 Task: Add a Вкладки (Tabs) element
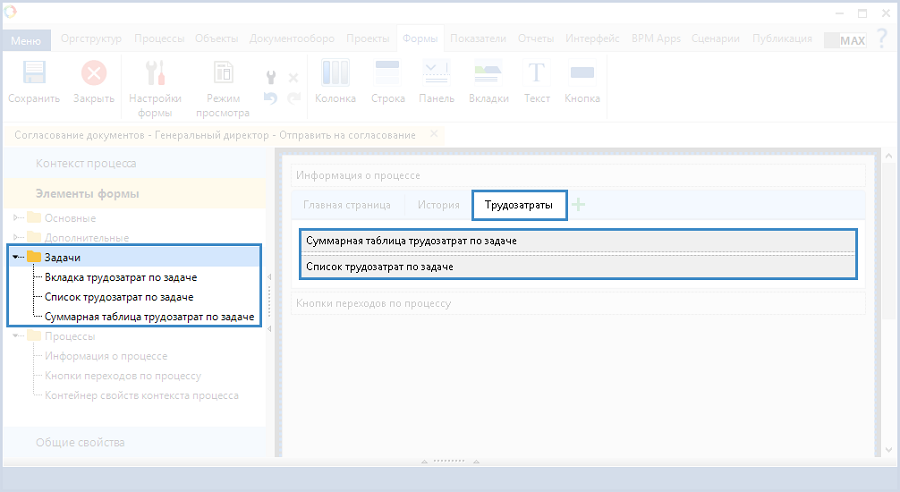pos(488,74)
